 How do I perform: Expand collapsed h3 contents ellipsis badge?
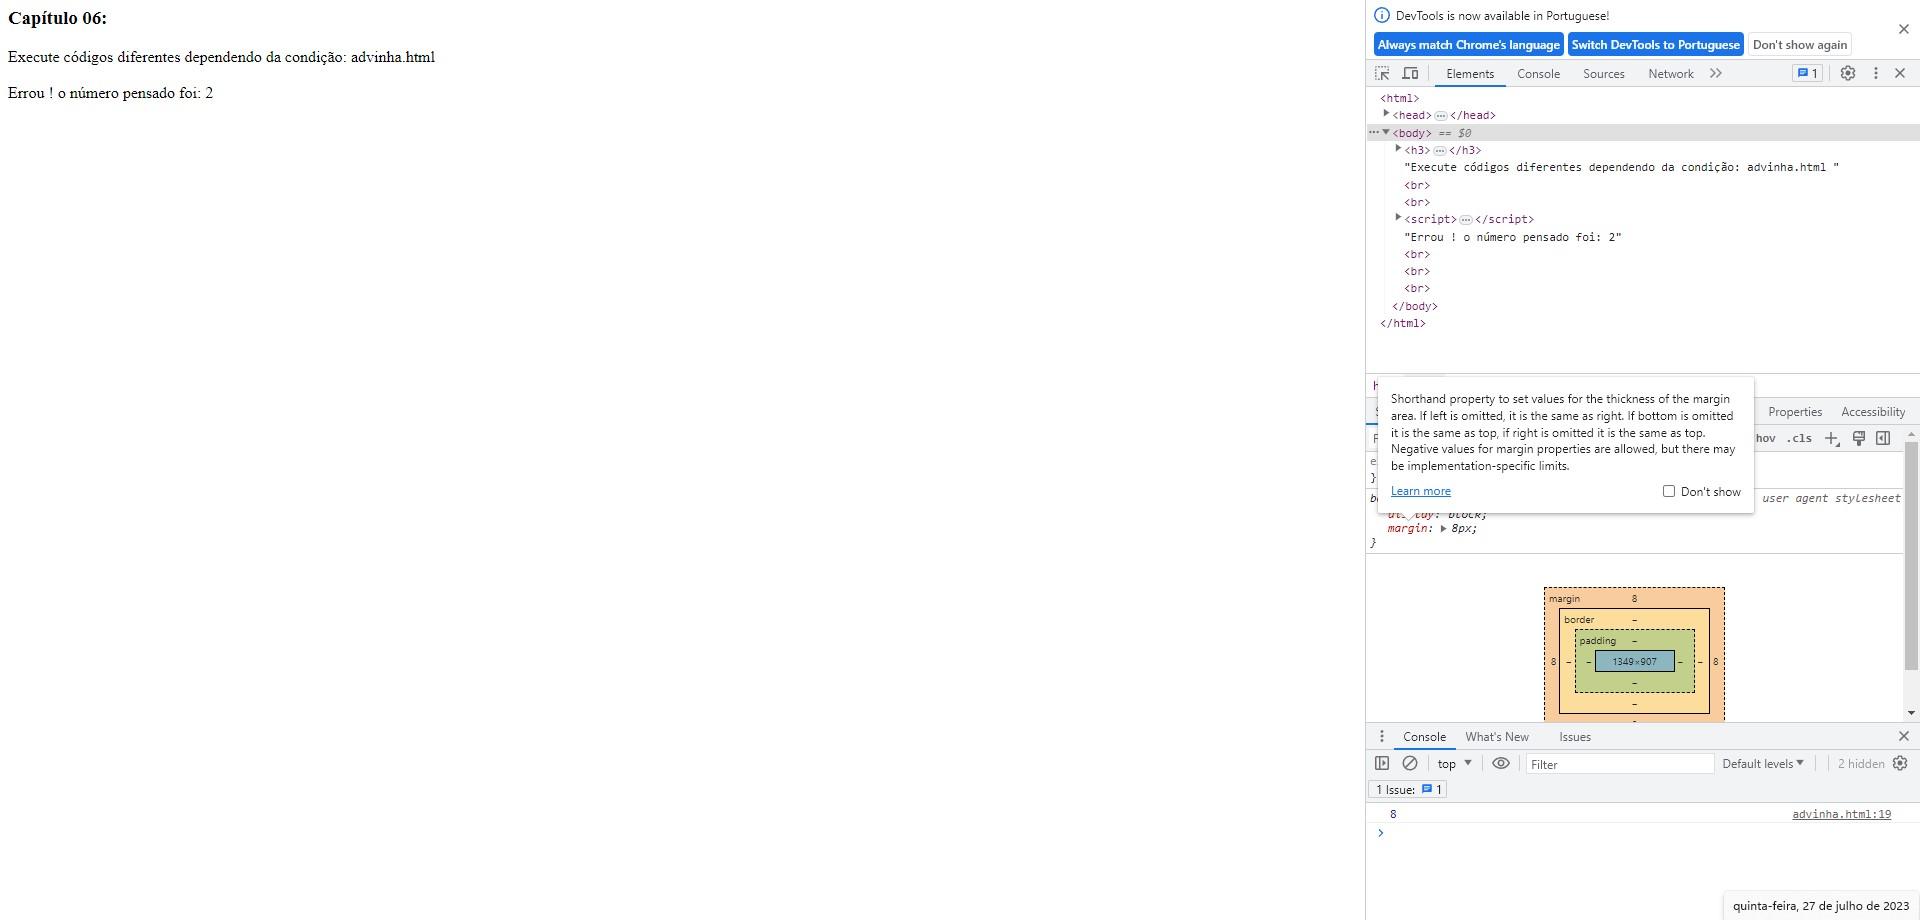coord(1440,151)
